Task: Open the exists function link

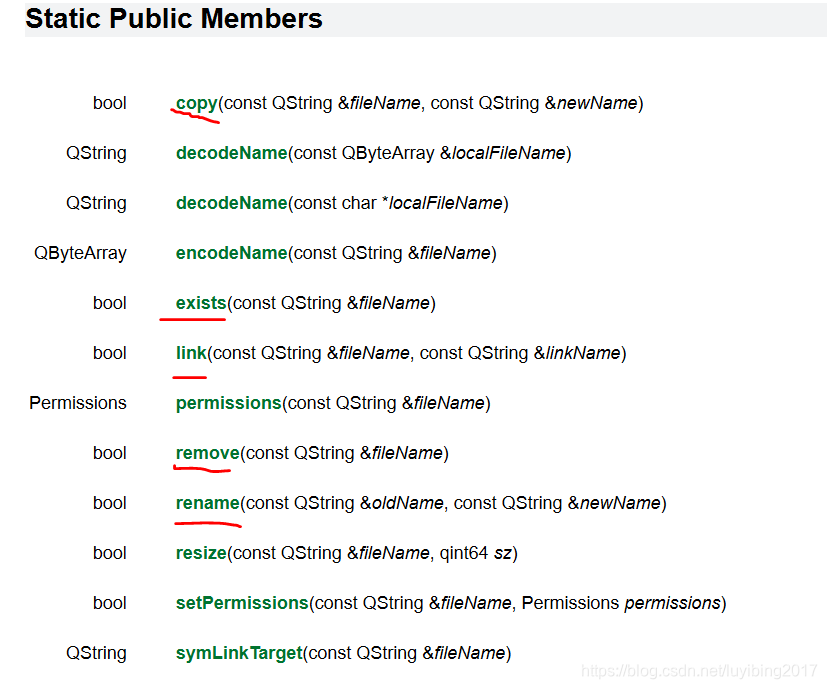Action: point(201,303)
